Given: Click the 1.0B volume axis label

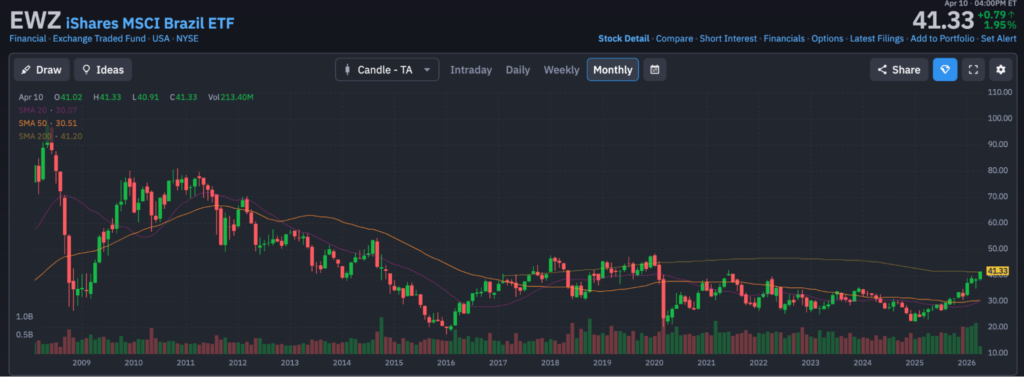Looking at the screenshot, I should tap(24, 316).
